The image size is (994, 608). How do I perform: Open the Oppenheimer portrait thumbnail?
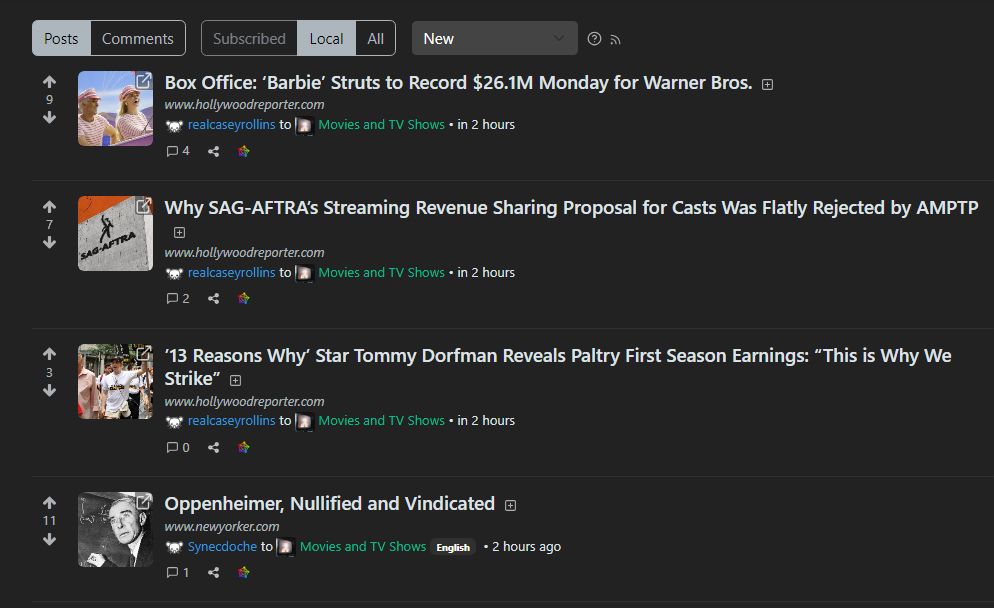(115, 529)
